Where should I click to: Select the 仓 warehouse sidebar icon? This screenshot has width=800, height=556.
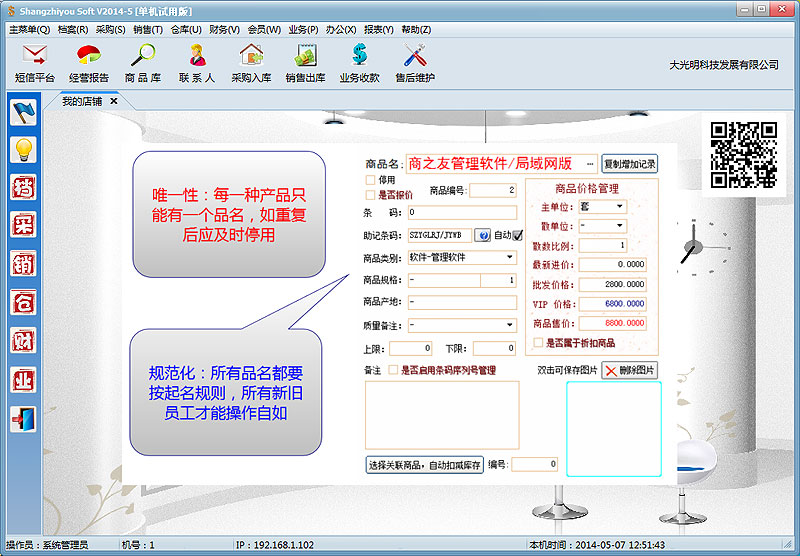click(23, 302)
